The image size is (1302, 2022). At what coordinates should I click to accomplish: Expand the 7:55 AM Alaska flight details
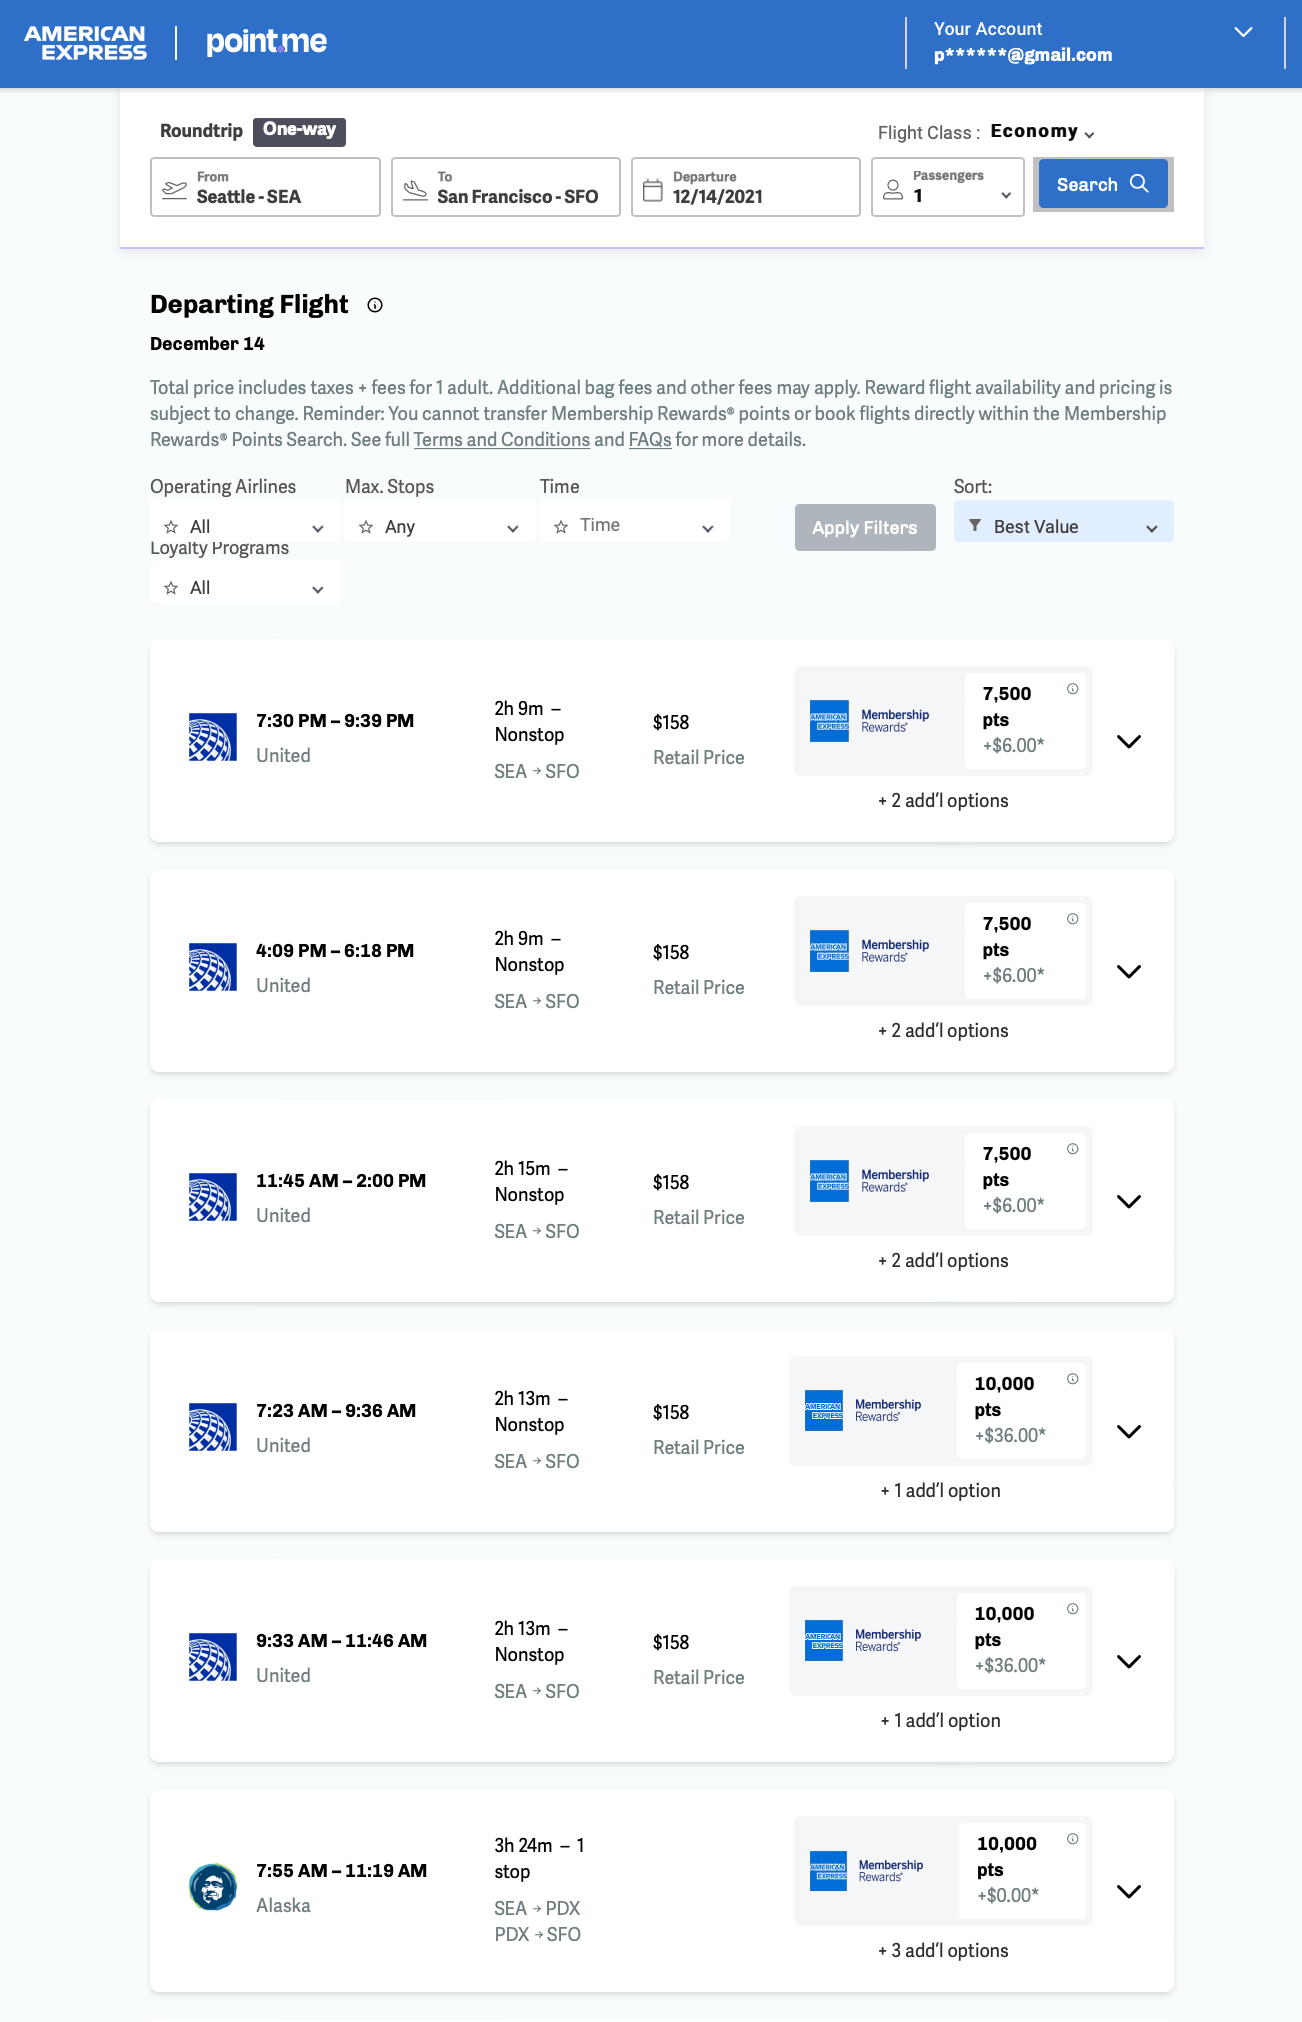[x=1129, y=1892]
